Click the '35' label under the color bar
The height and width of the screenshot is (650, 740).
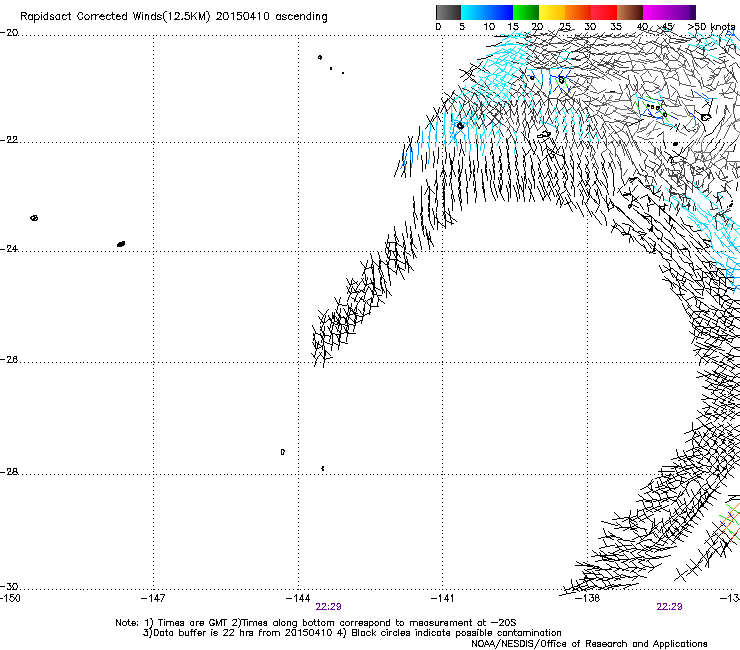616,27
